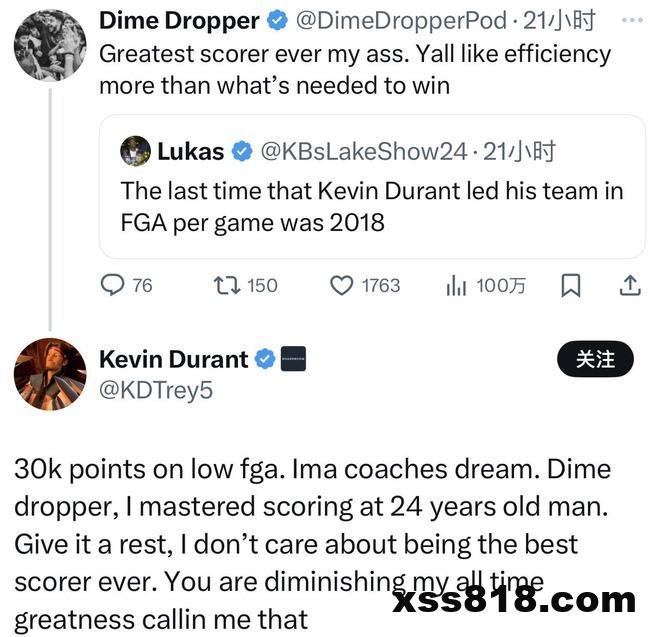Like the tweet with the 1763 heart icon
Viewport: 660px width, 637px height.
tap(341, 285)
